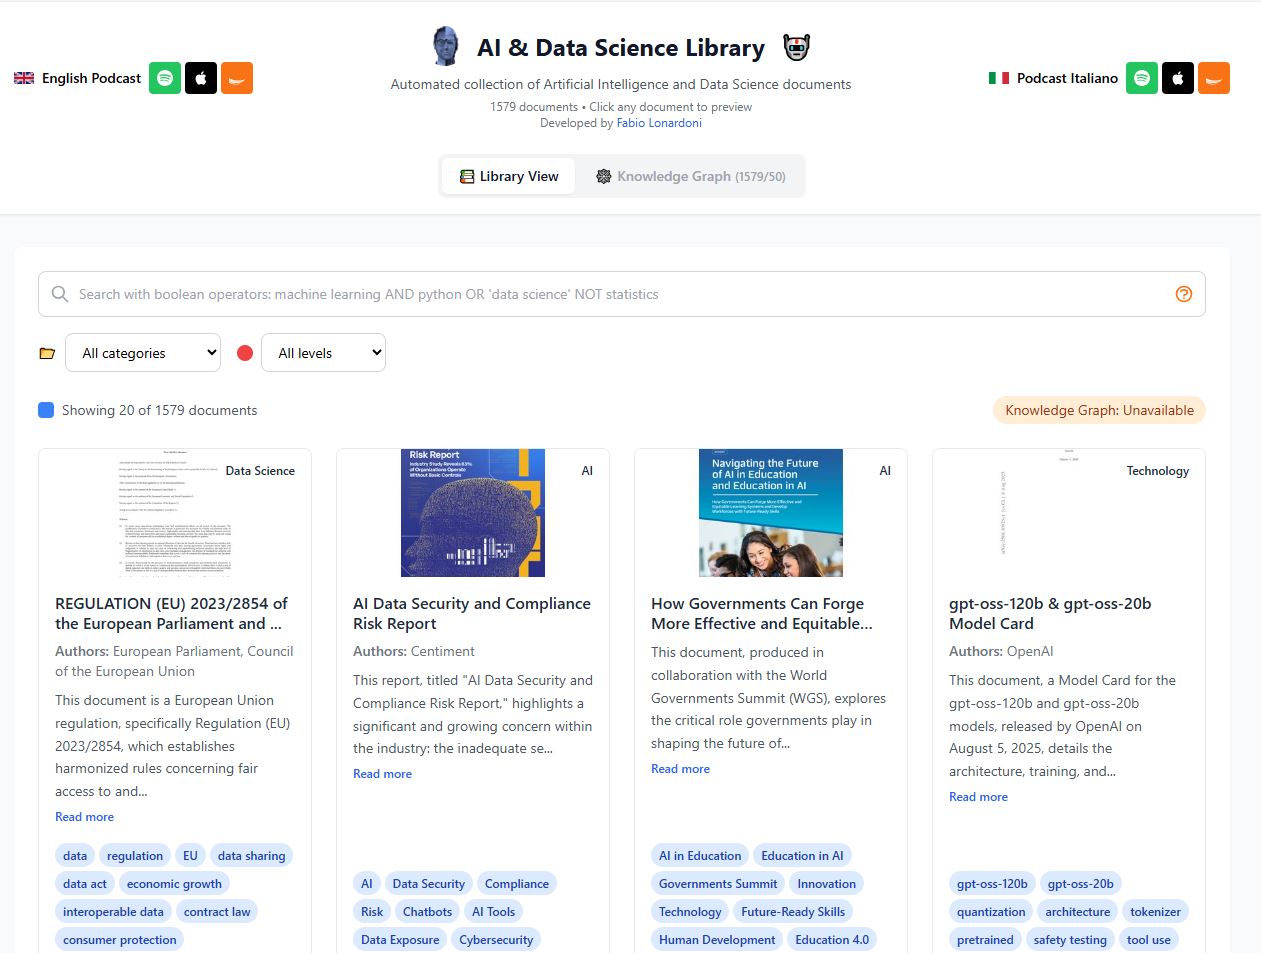Screen dimensions: 1261x953
Task: Open the All categories dropdown
Action: tap(142, 352)
